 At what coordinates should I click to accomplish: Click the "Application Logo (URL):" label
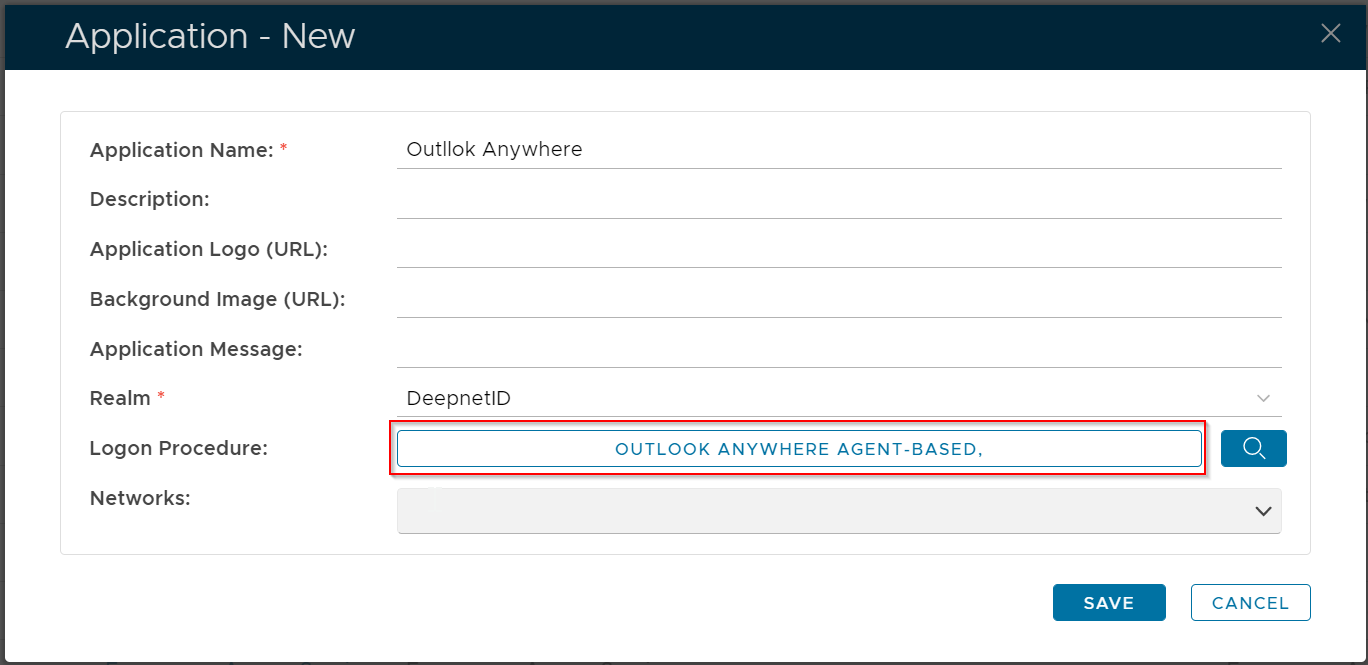(x=209, y=249)
